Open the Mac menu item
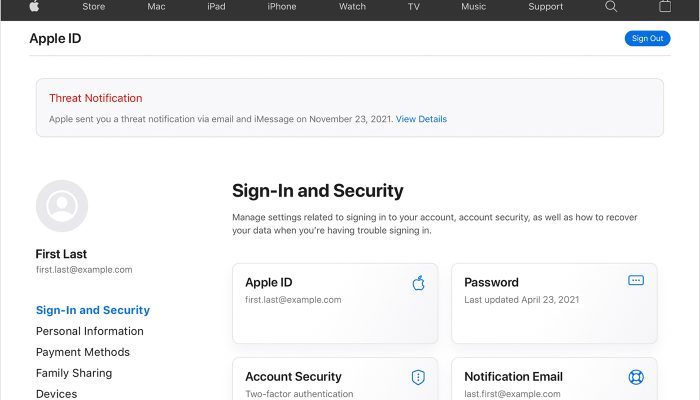Viewport: 700px width, 400px height. pos(156,7)
